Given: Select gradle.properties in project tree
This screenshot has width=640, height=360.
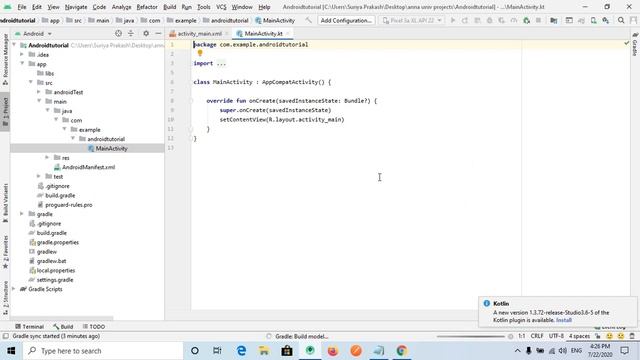Looking at the screenshot, I should pyautogui.click(x=54, y=242).
